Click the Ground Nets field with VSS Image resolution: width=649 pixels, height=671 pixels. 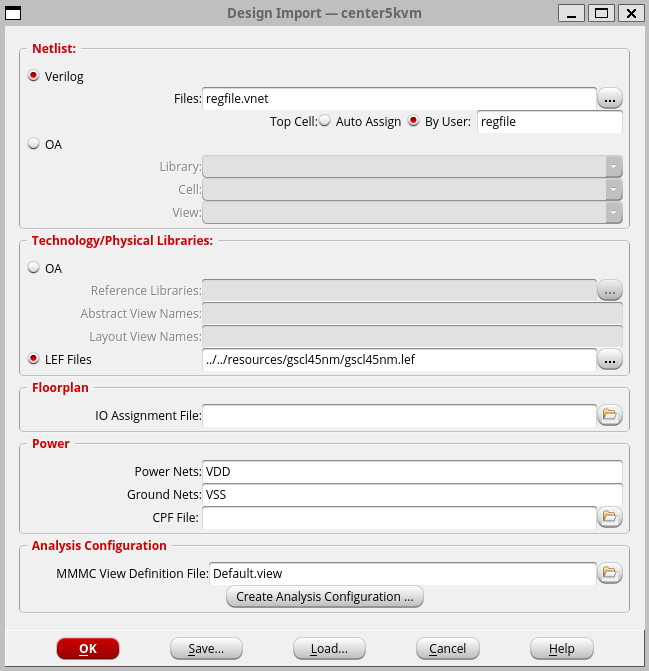[x=412, y=495]
